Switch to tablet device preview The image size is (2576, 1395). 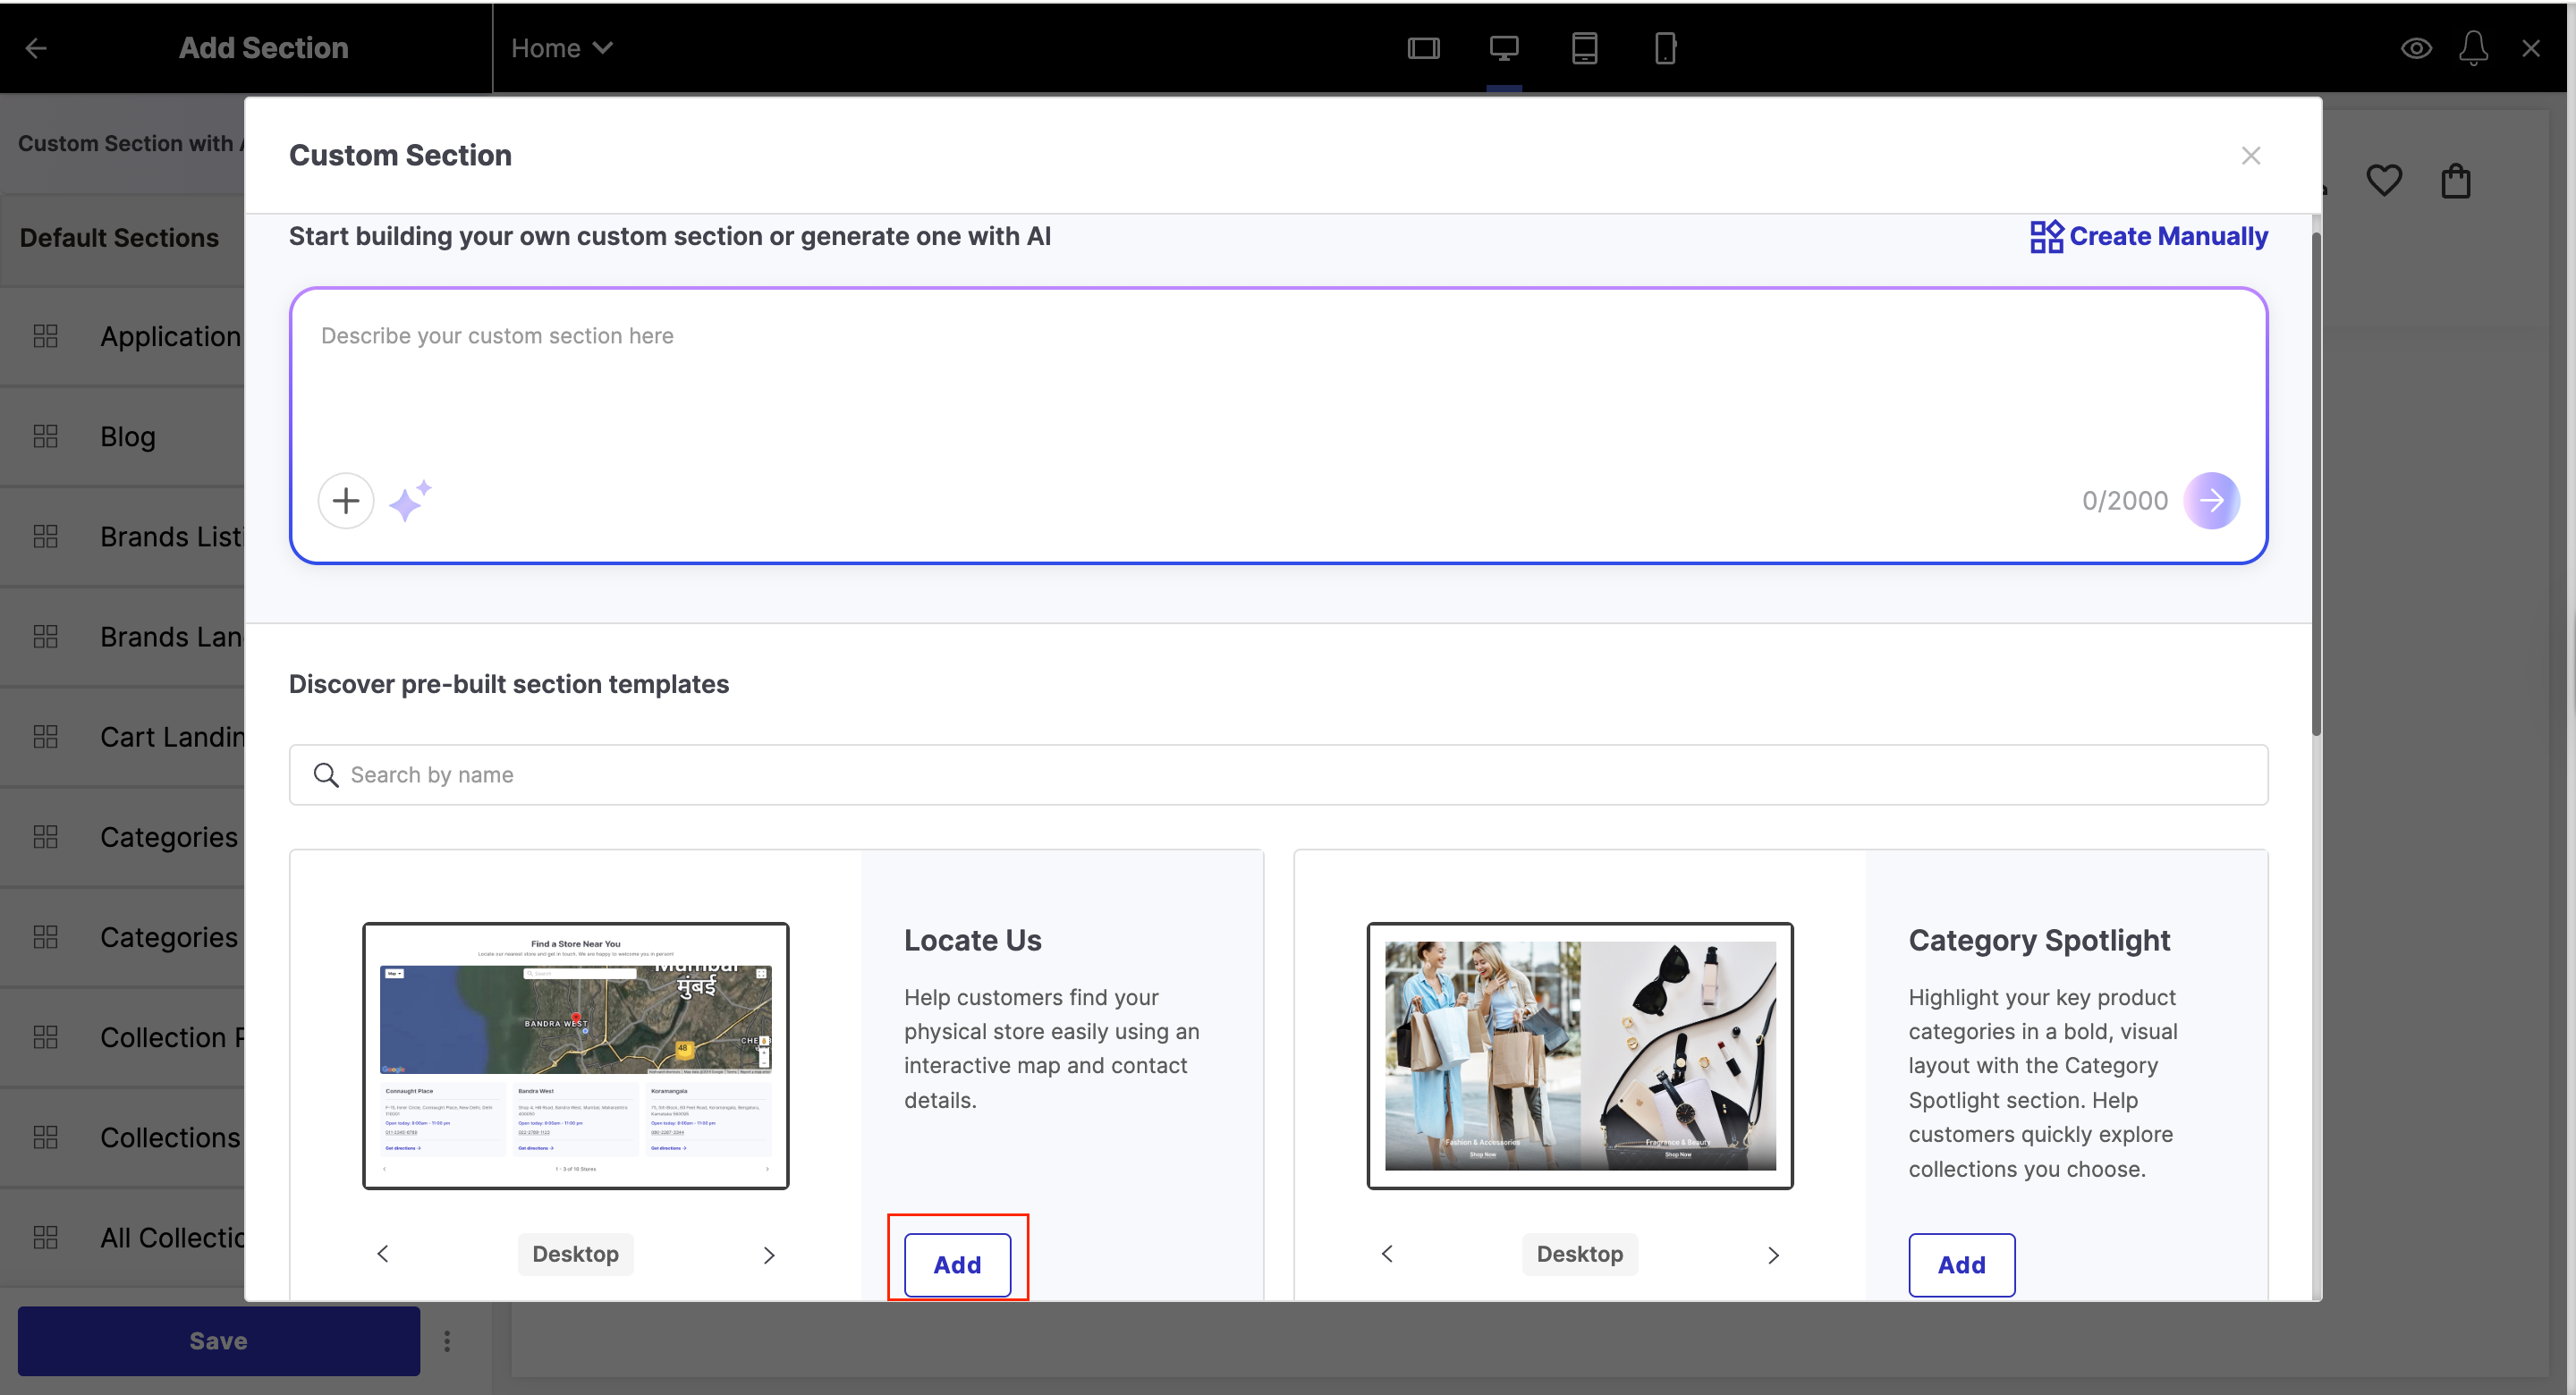(x=1584, y=48)
